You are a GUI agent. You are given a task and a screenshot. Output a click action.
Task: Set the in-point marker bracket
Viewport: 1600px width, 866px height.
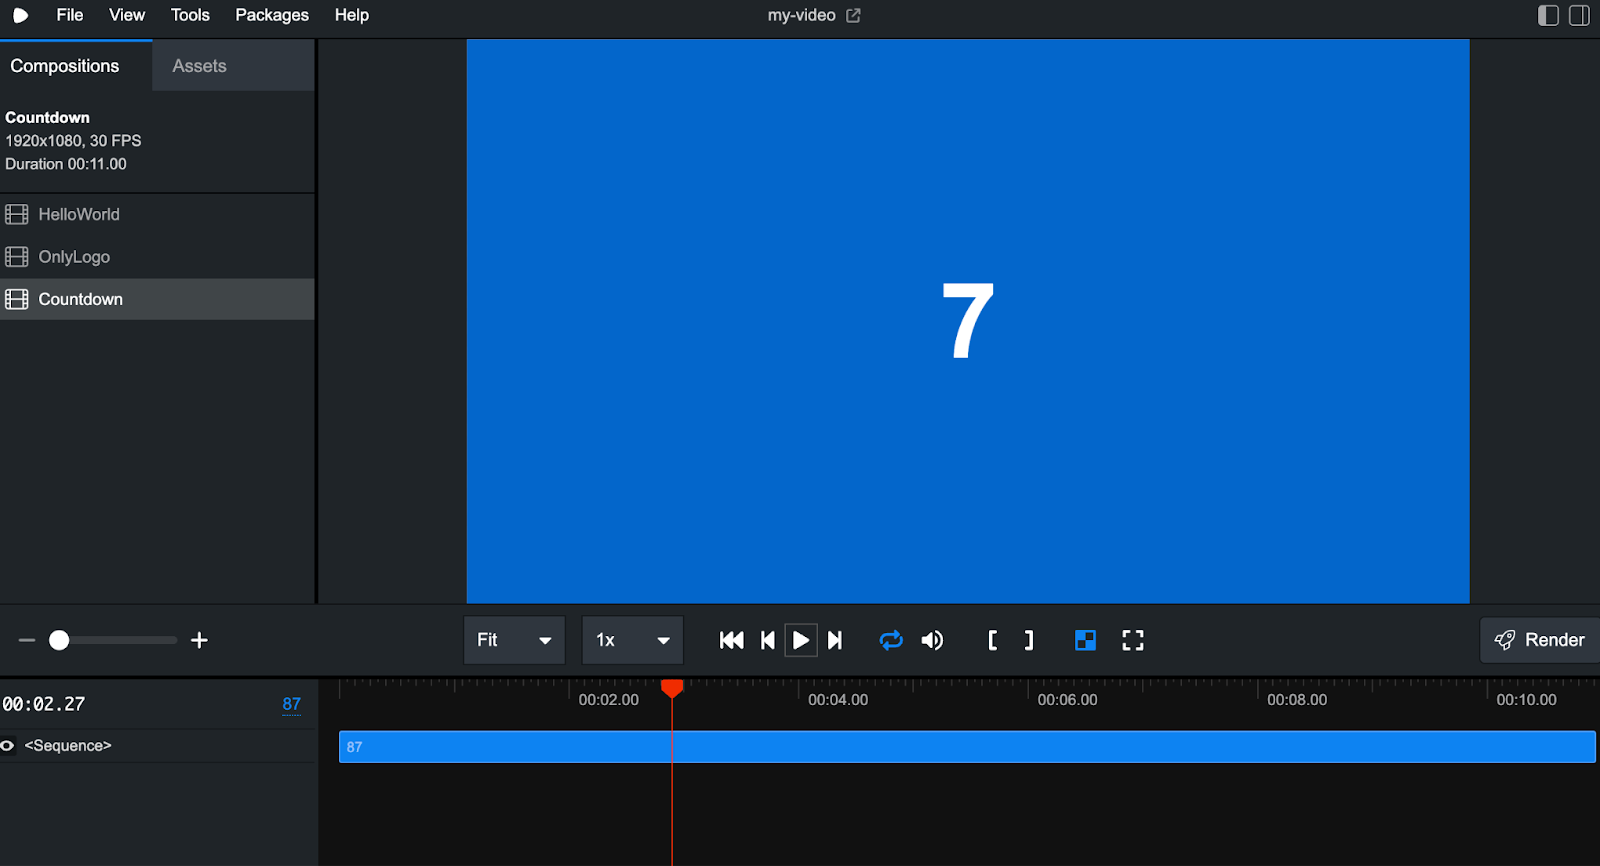click(992, 640)
